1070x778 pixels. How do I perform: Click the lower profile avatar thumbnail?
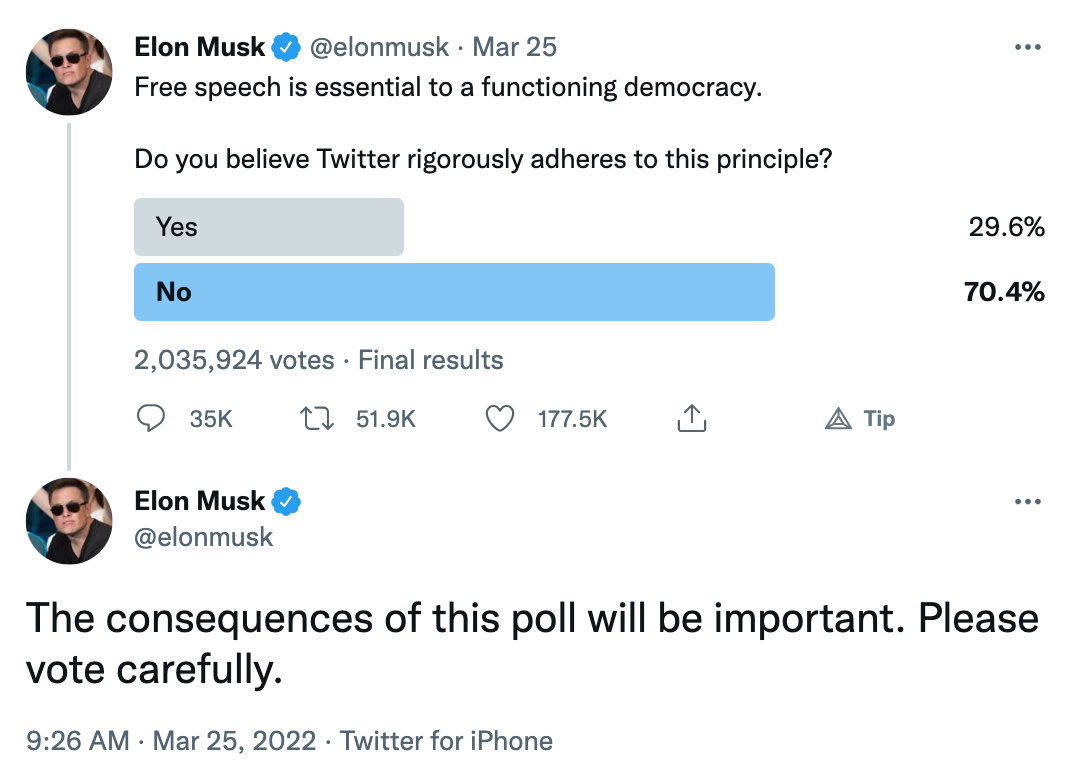pyautogui.click(x=69, y=522)
